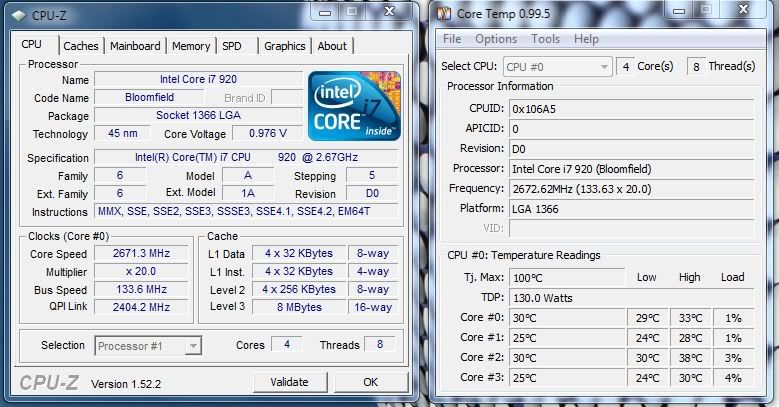
Task: Click the TDP value 130.0 Watts
Action: (x=631, y=298)
